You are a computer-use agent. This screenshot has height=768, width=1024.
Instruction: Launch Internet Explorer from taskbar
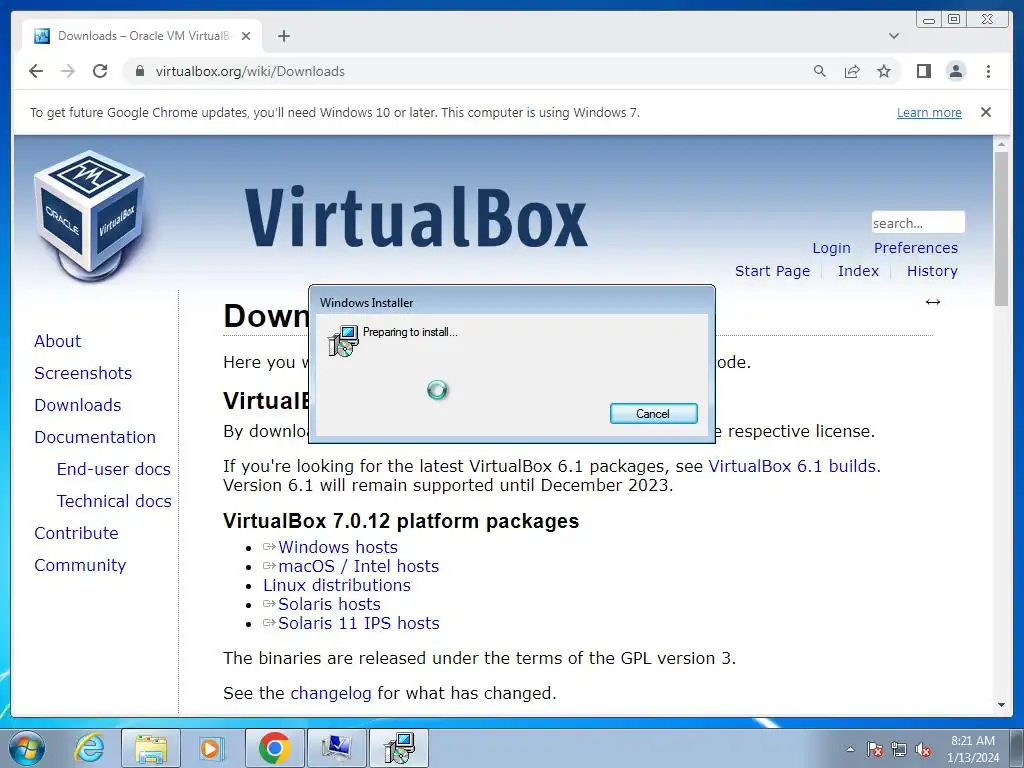(89, 748)
